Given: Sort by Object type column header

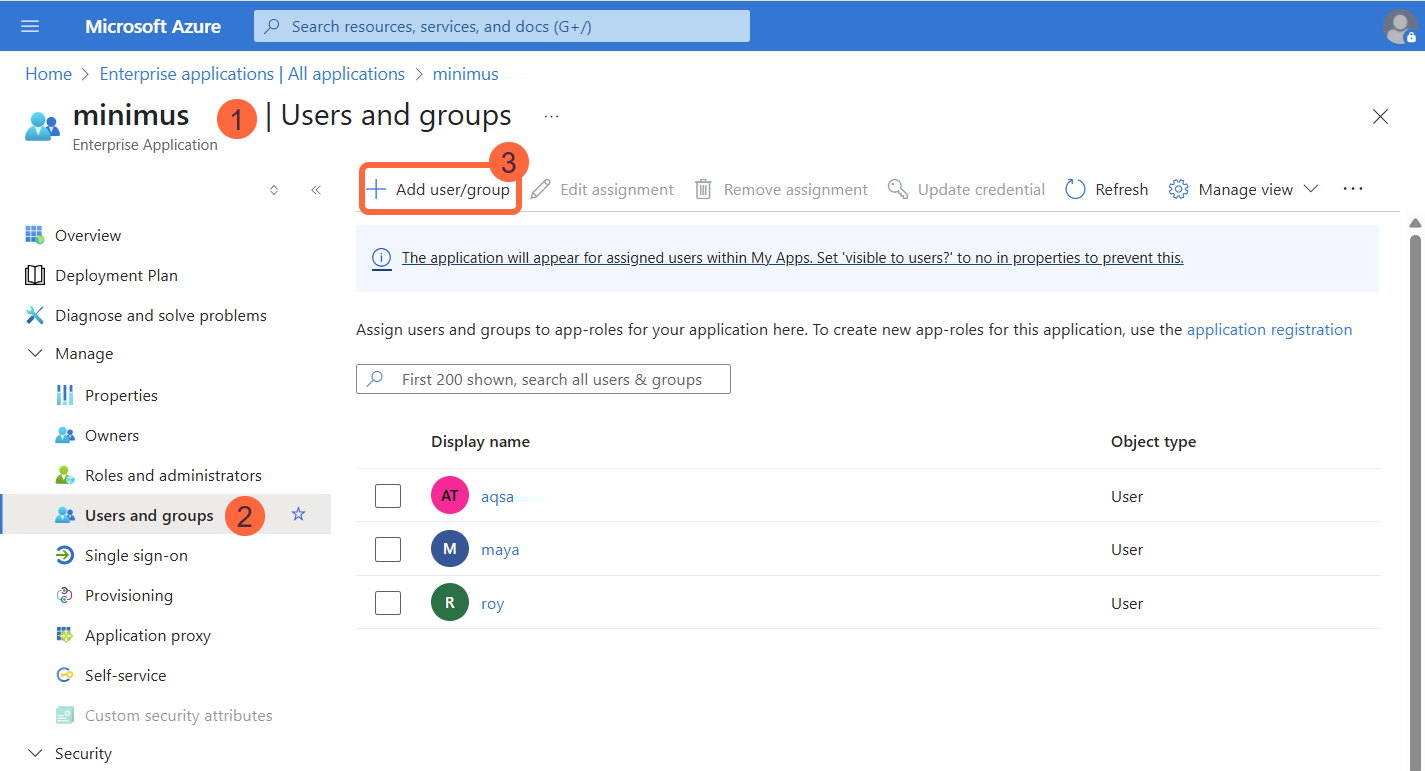Looking at the screenshot, I should tap(1153, 441).
